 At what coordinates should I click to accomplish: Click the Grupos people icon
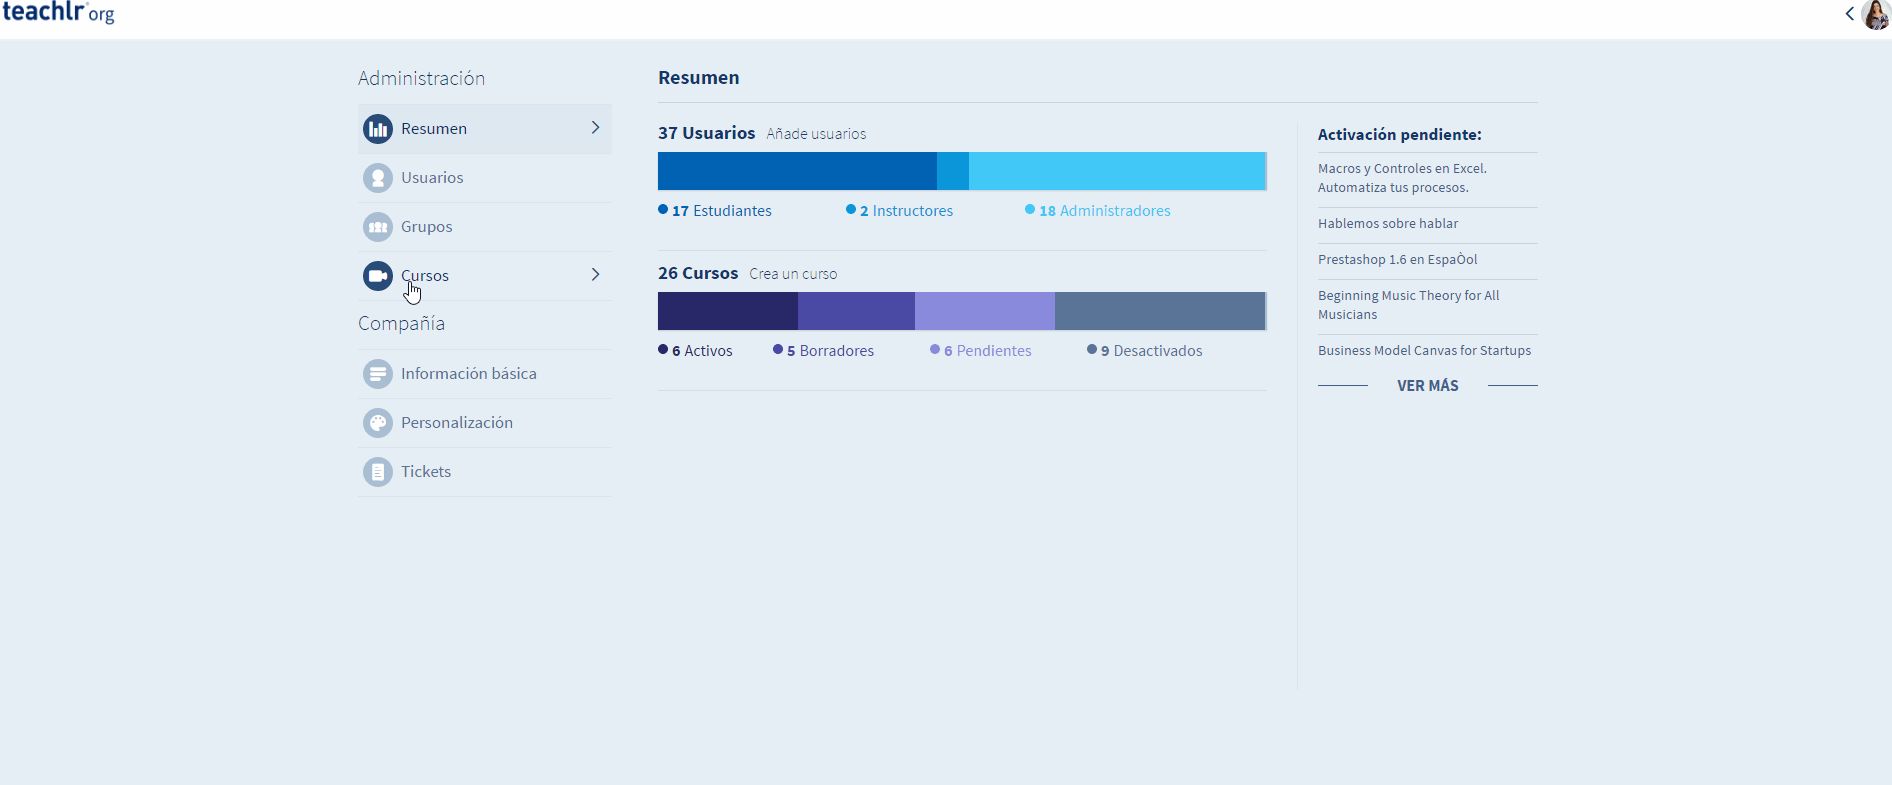378,227
